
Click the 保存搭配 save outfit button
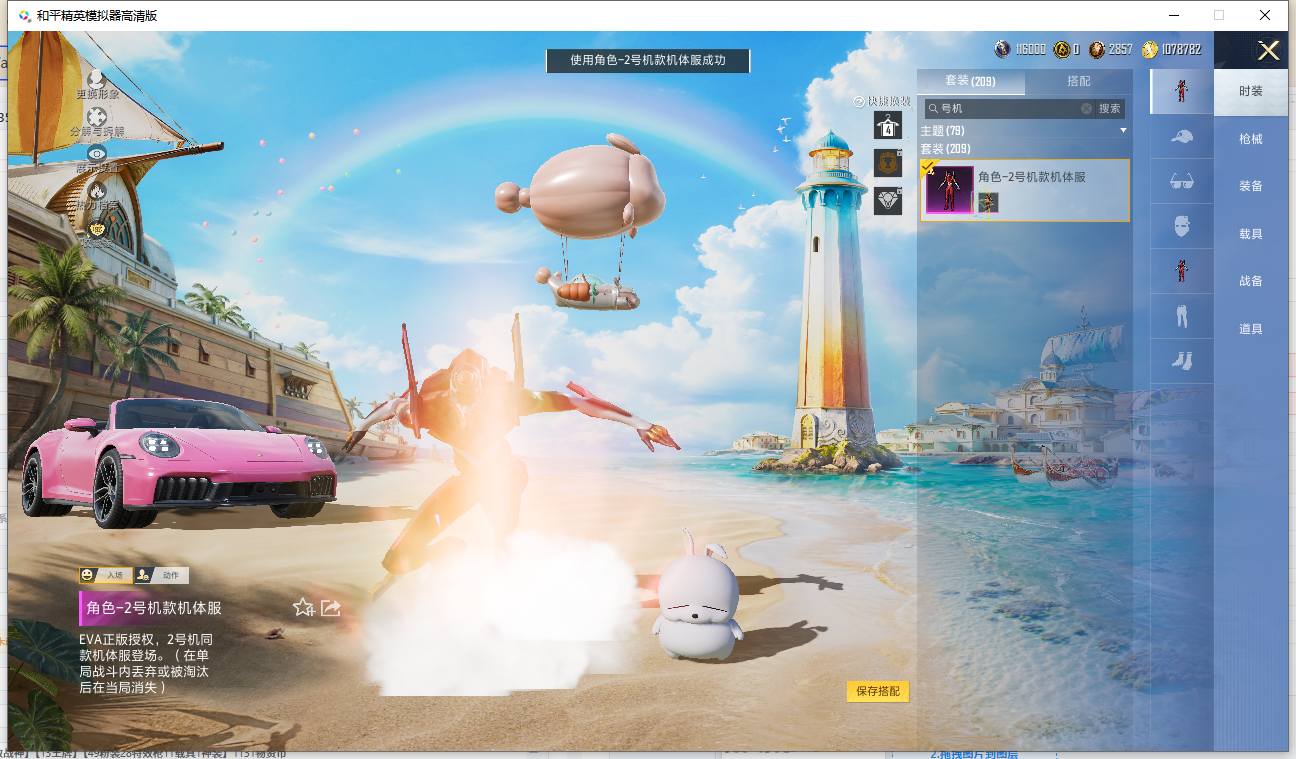(878, 691)
